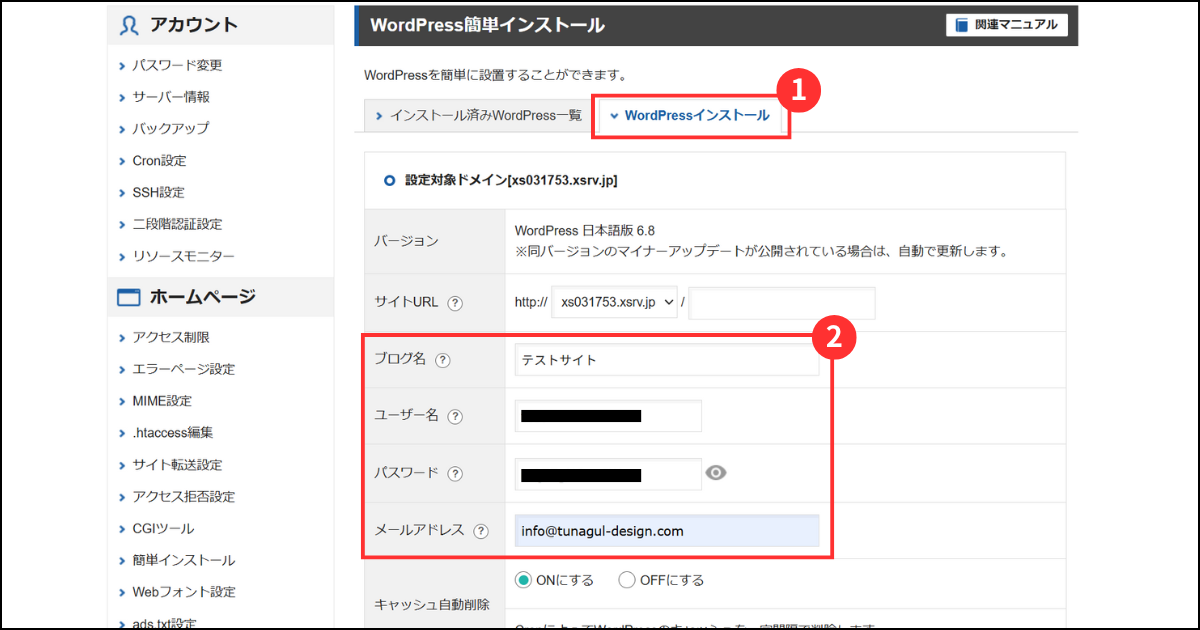The image size is (1200, 630).
Task: Click help icon next to パスワード
Action: click(x=455, y=474)
